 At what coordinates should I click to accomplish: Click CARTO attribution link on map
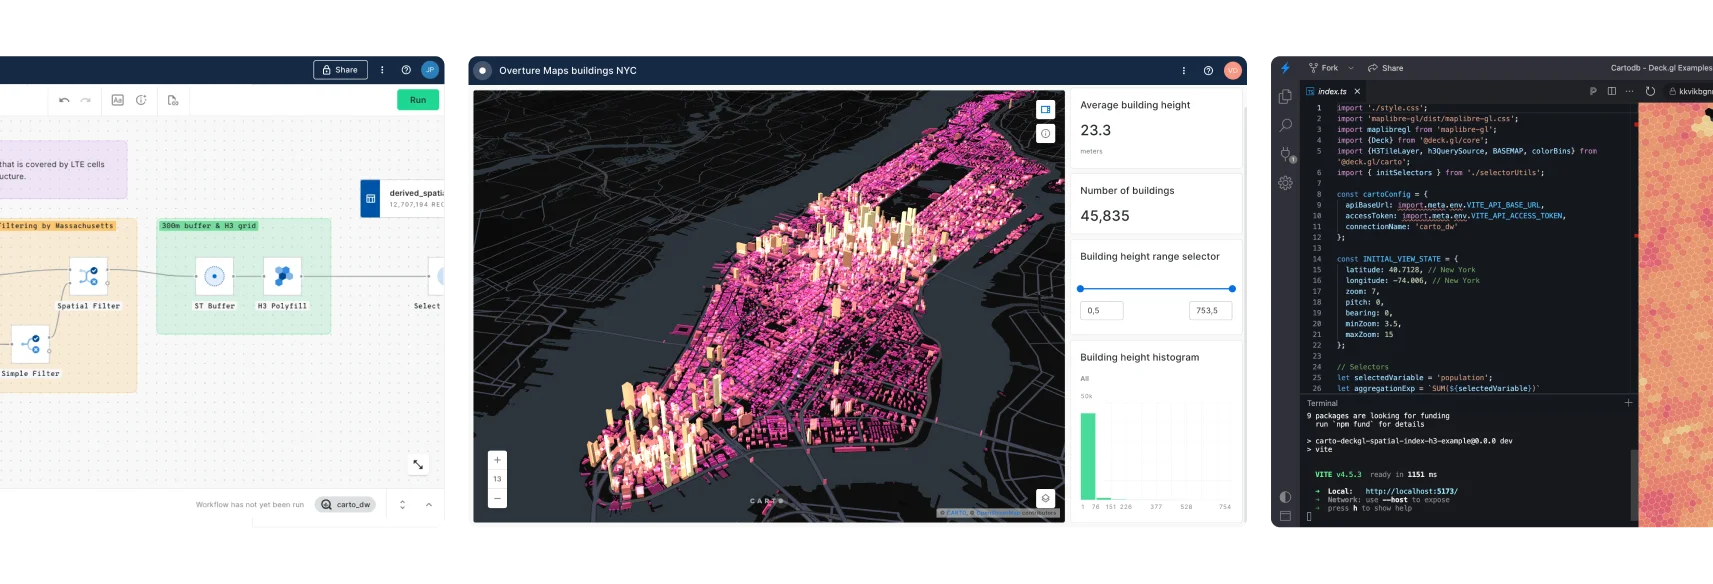[957, 513]
